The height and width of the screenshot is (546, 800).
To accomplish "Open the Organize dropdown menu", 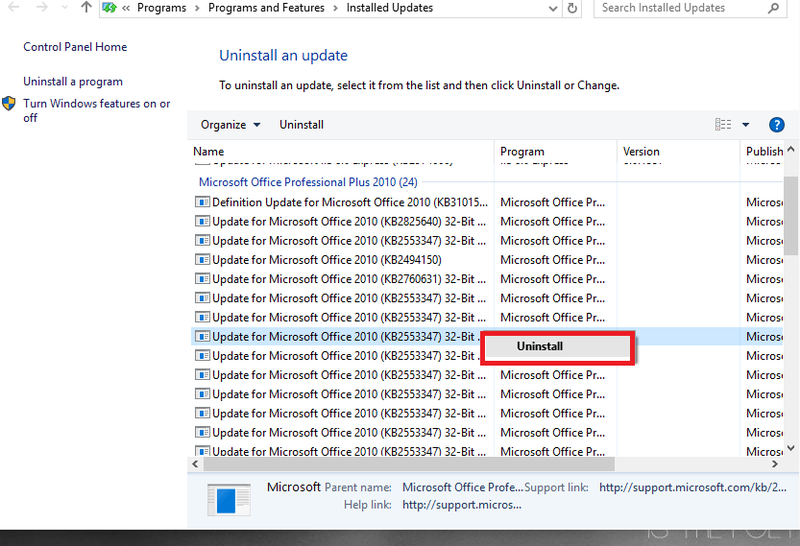I will (230, 125).
